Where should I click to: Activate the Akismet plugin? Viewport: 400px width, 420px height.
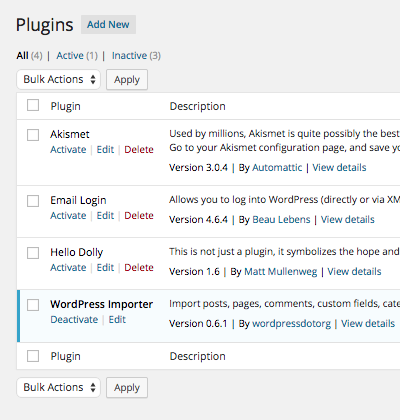coord(68,150)
